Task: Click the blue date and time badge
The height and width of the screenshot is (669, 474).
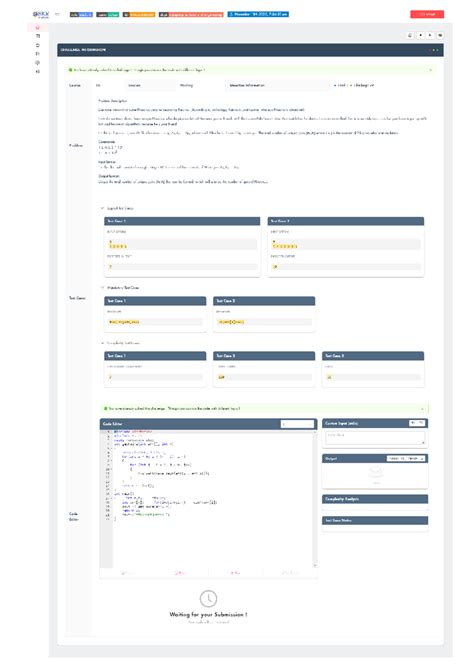Action: coord(258,14)
